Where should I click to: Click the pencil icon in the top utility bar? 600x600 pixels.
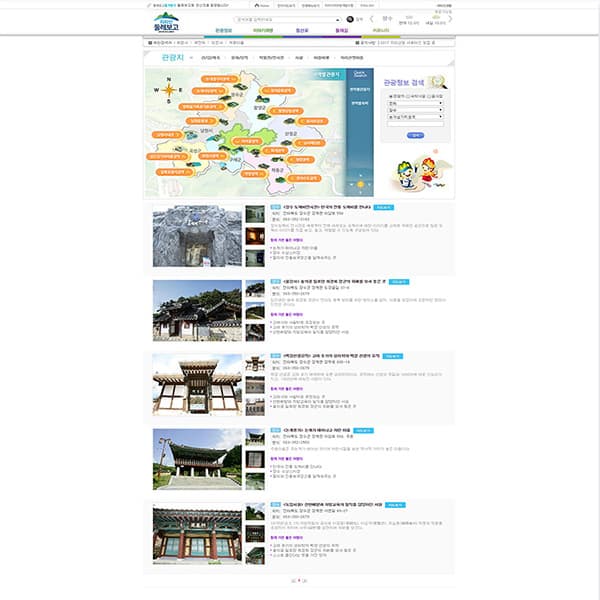tap(149, 5)
